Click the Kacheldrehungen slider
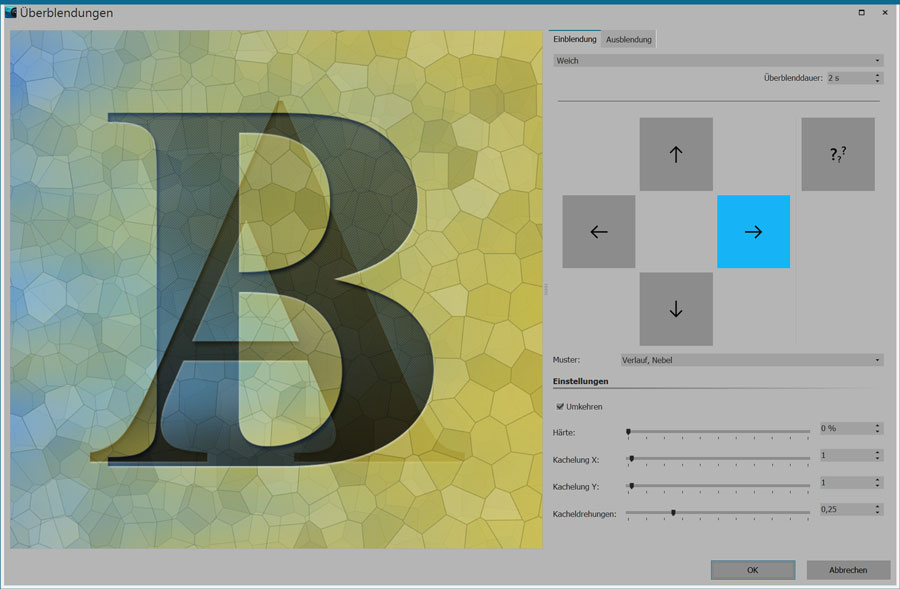 717,513
